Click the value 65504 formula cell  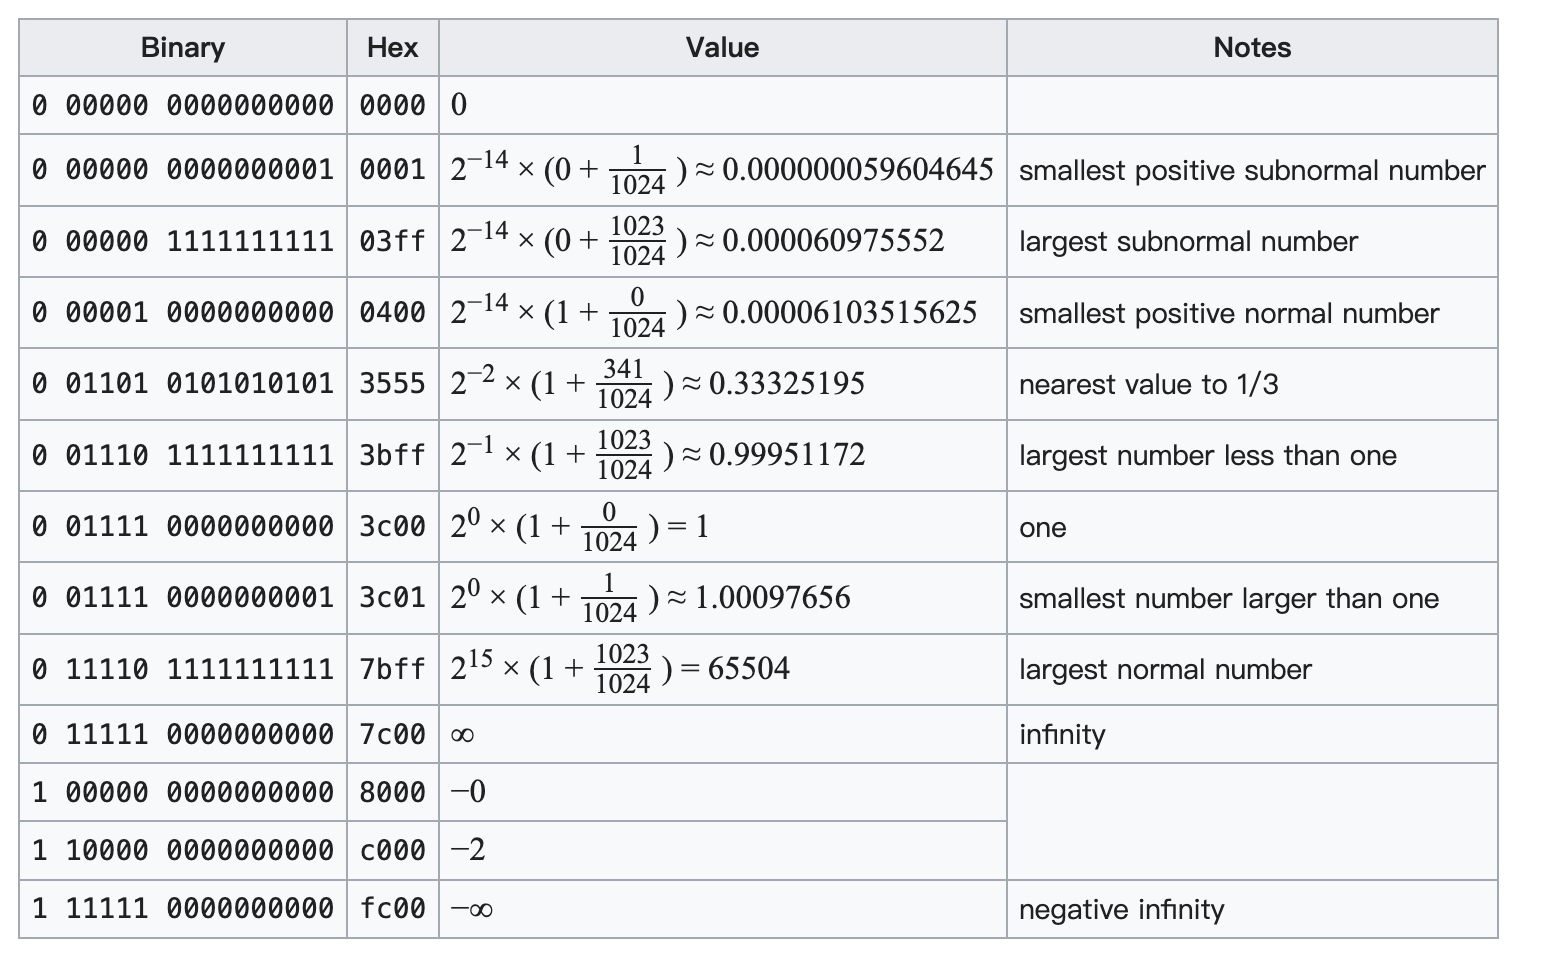(x=722, y=669)
